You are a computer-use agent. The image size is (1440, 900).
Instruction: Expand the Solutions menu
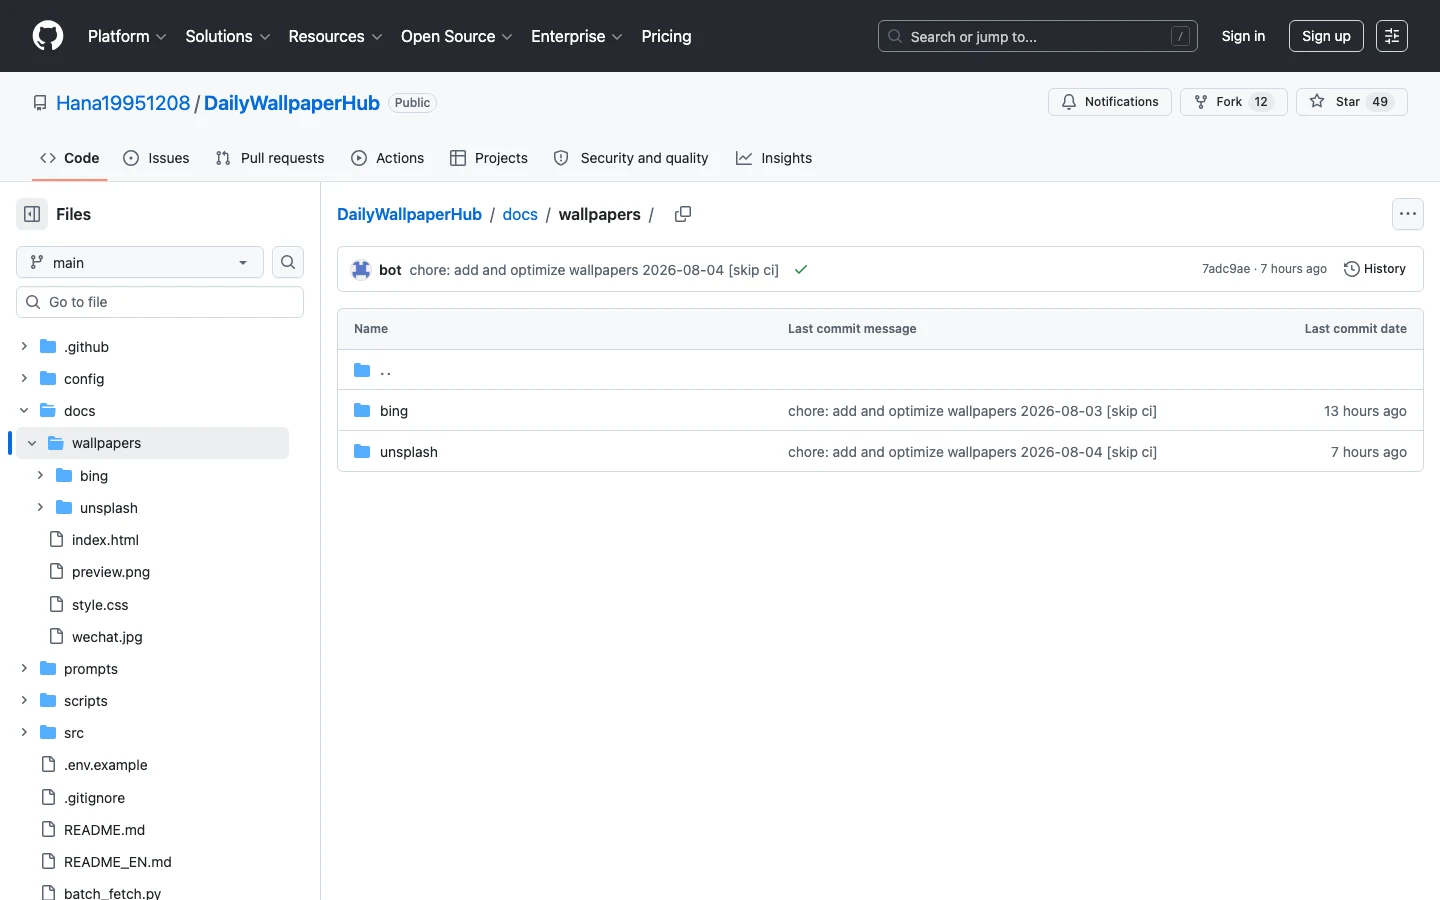[228, 36]
